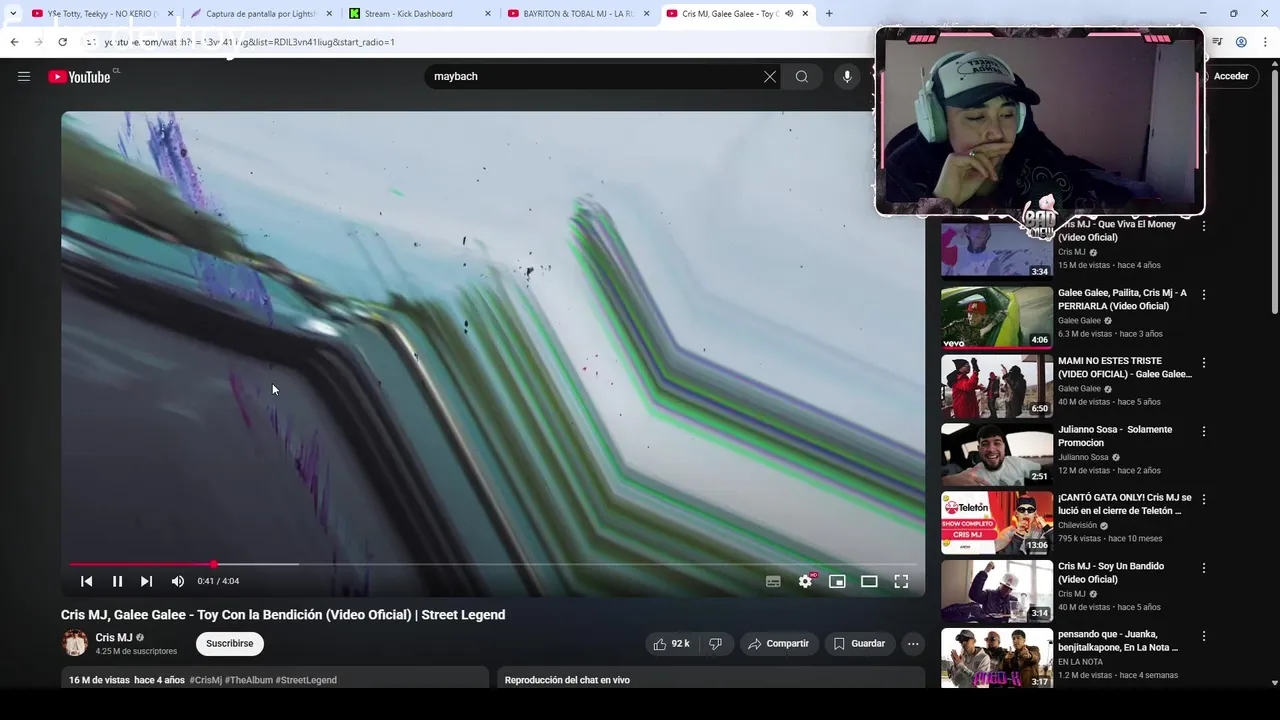1280x720 pixels.
Task: Open a new browser tab
Action: pos(829,14)
